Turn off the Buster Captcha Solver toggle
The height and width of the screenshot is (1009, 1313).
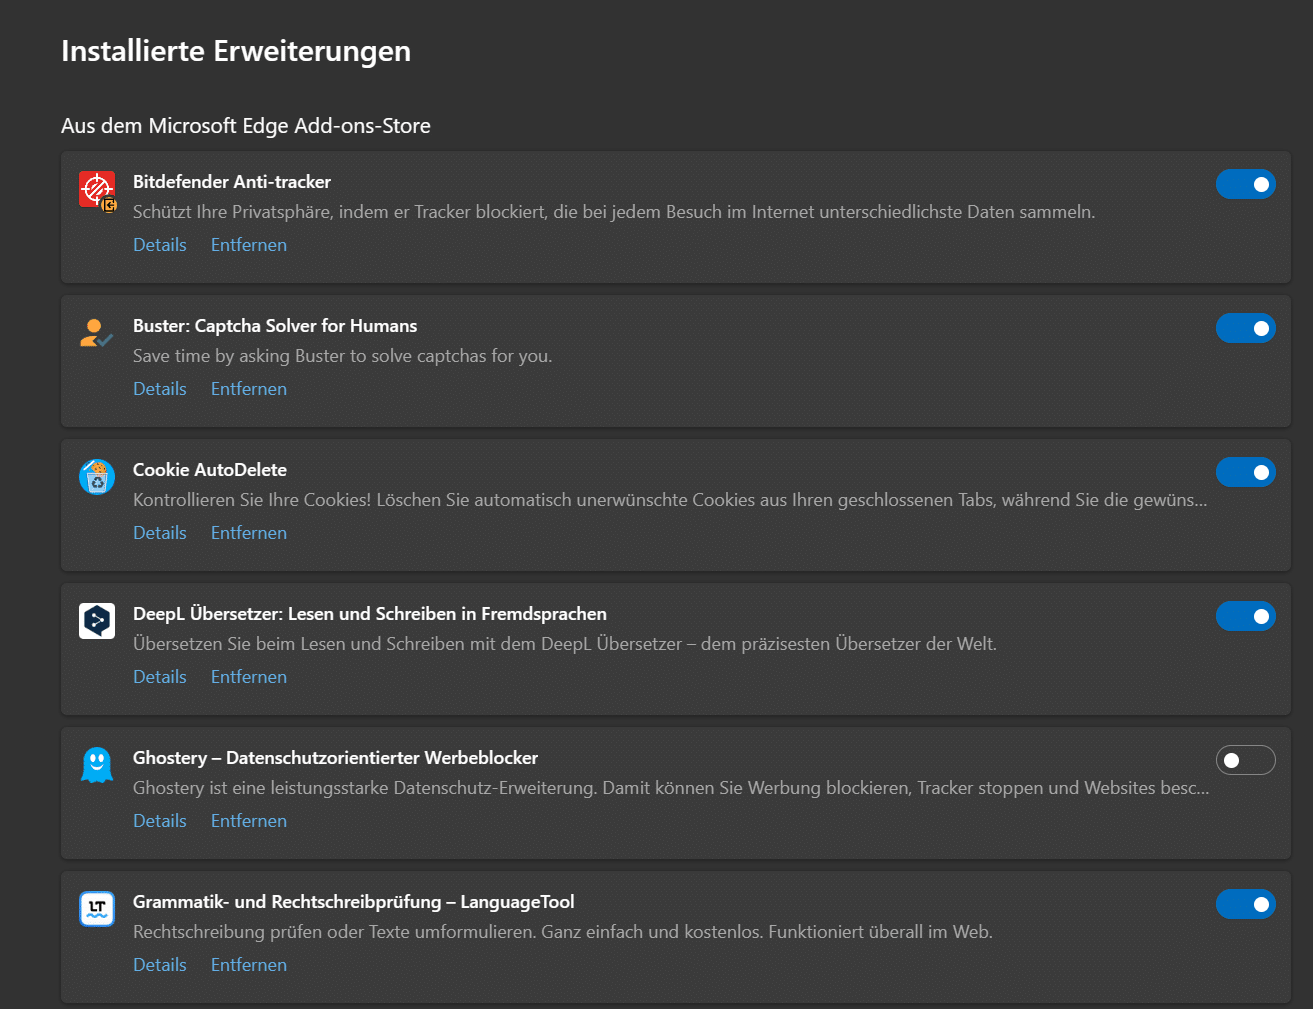(x=1245, y=328)
